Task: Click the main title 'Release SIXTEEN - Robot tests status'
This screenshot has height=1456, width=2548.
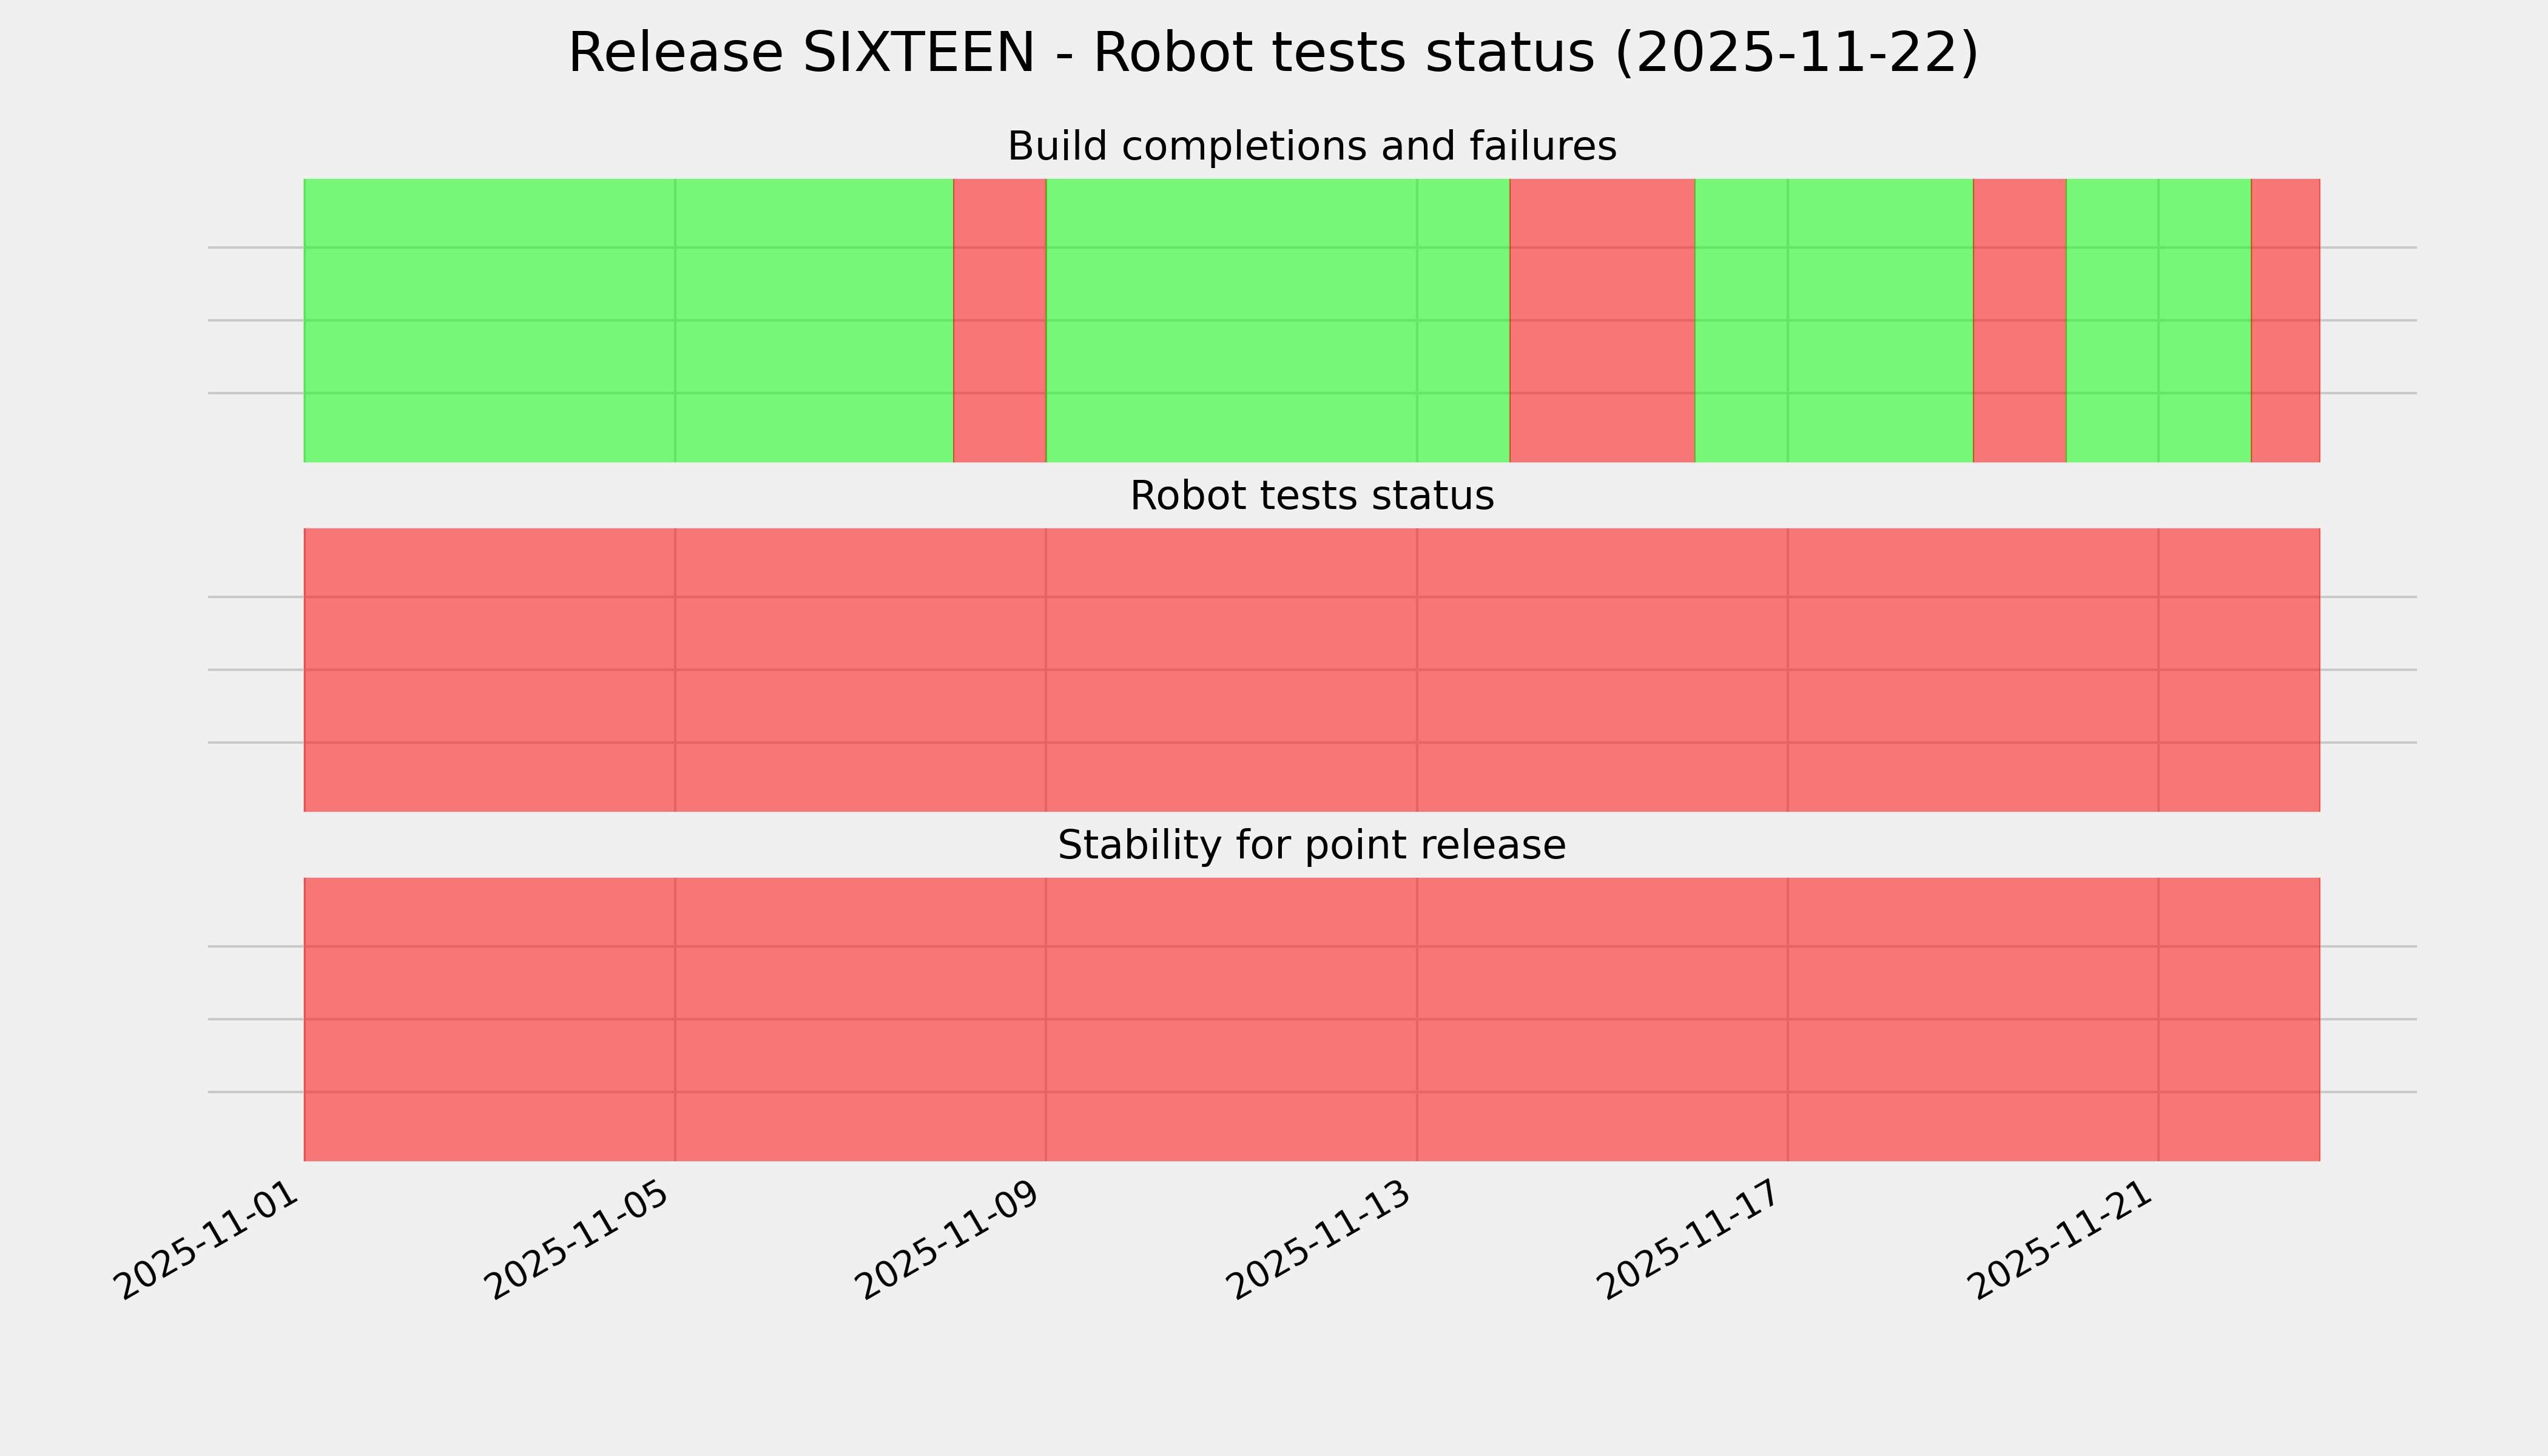Action: point(1272,54)
